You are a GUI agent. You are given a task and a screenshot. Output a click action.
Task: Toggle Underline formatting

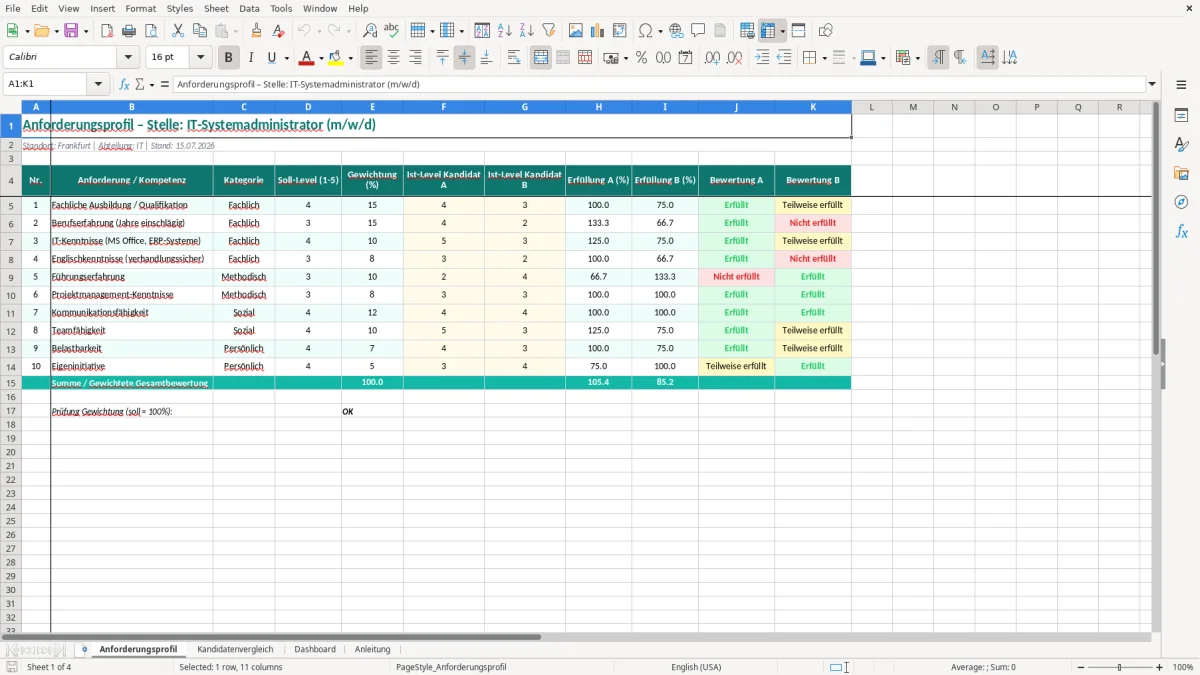[271, 58]
